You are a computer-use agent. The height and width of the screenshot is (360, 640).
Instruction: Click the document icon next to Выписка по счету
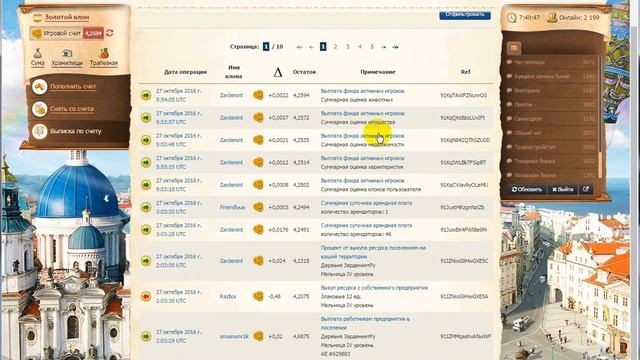(x=40, y=131)
